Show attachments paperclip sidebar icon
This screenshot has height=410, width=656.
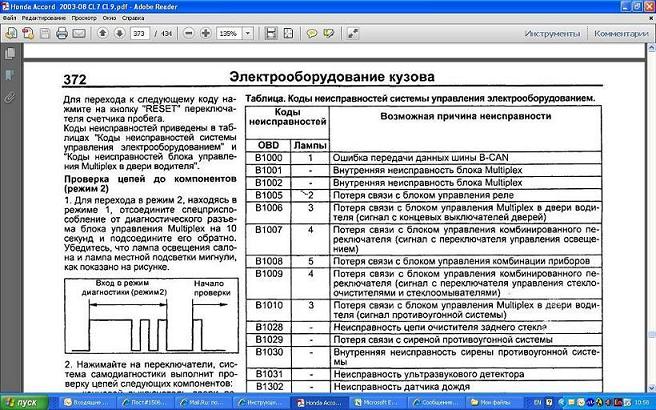coord(10,97)
